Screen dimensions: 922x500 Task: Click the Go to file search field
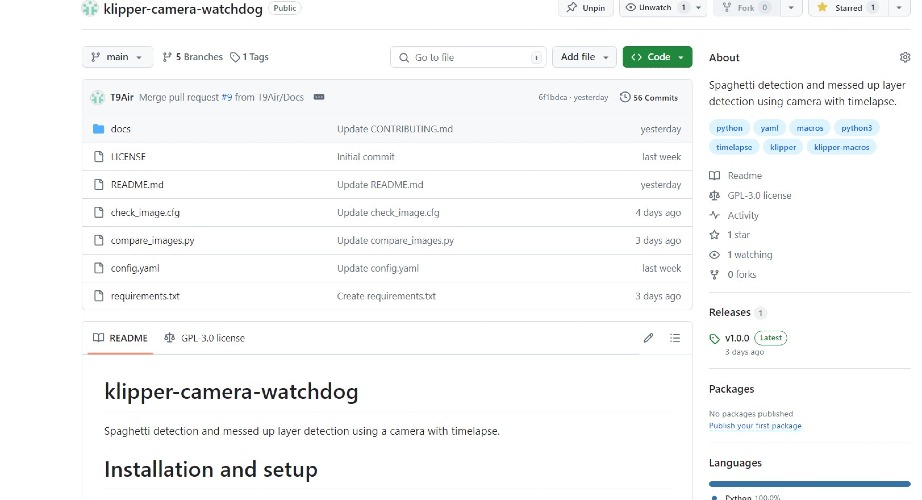click(x=468, y=57)
